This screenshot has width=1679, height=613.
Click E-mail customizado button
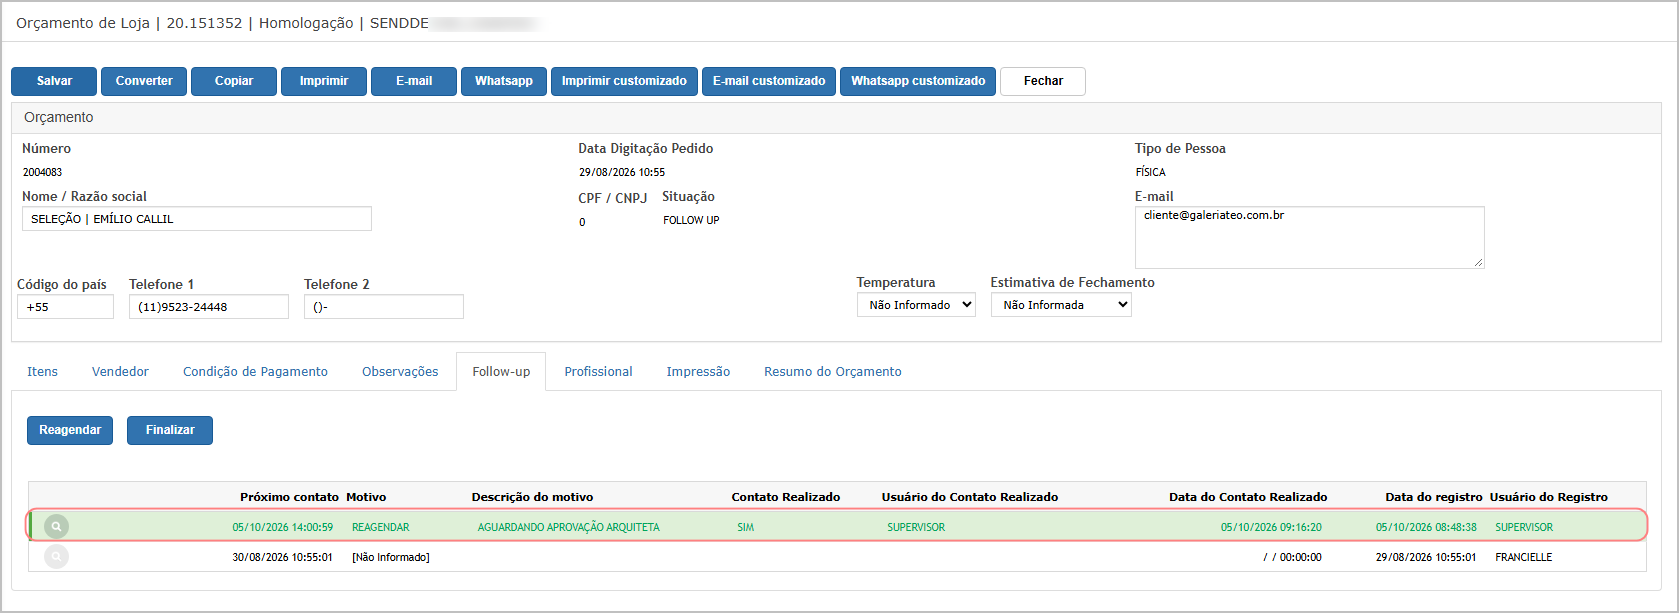pyautogui.click(x=769, y=81)
